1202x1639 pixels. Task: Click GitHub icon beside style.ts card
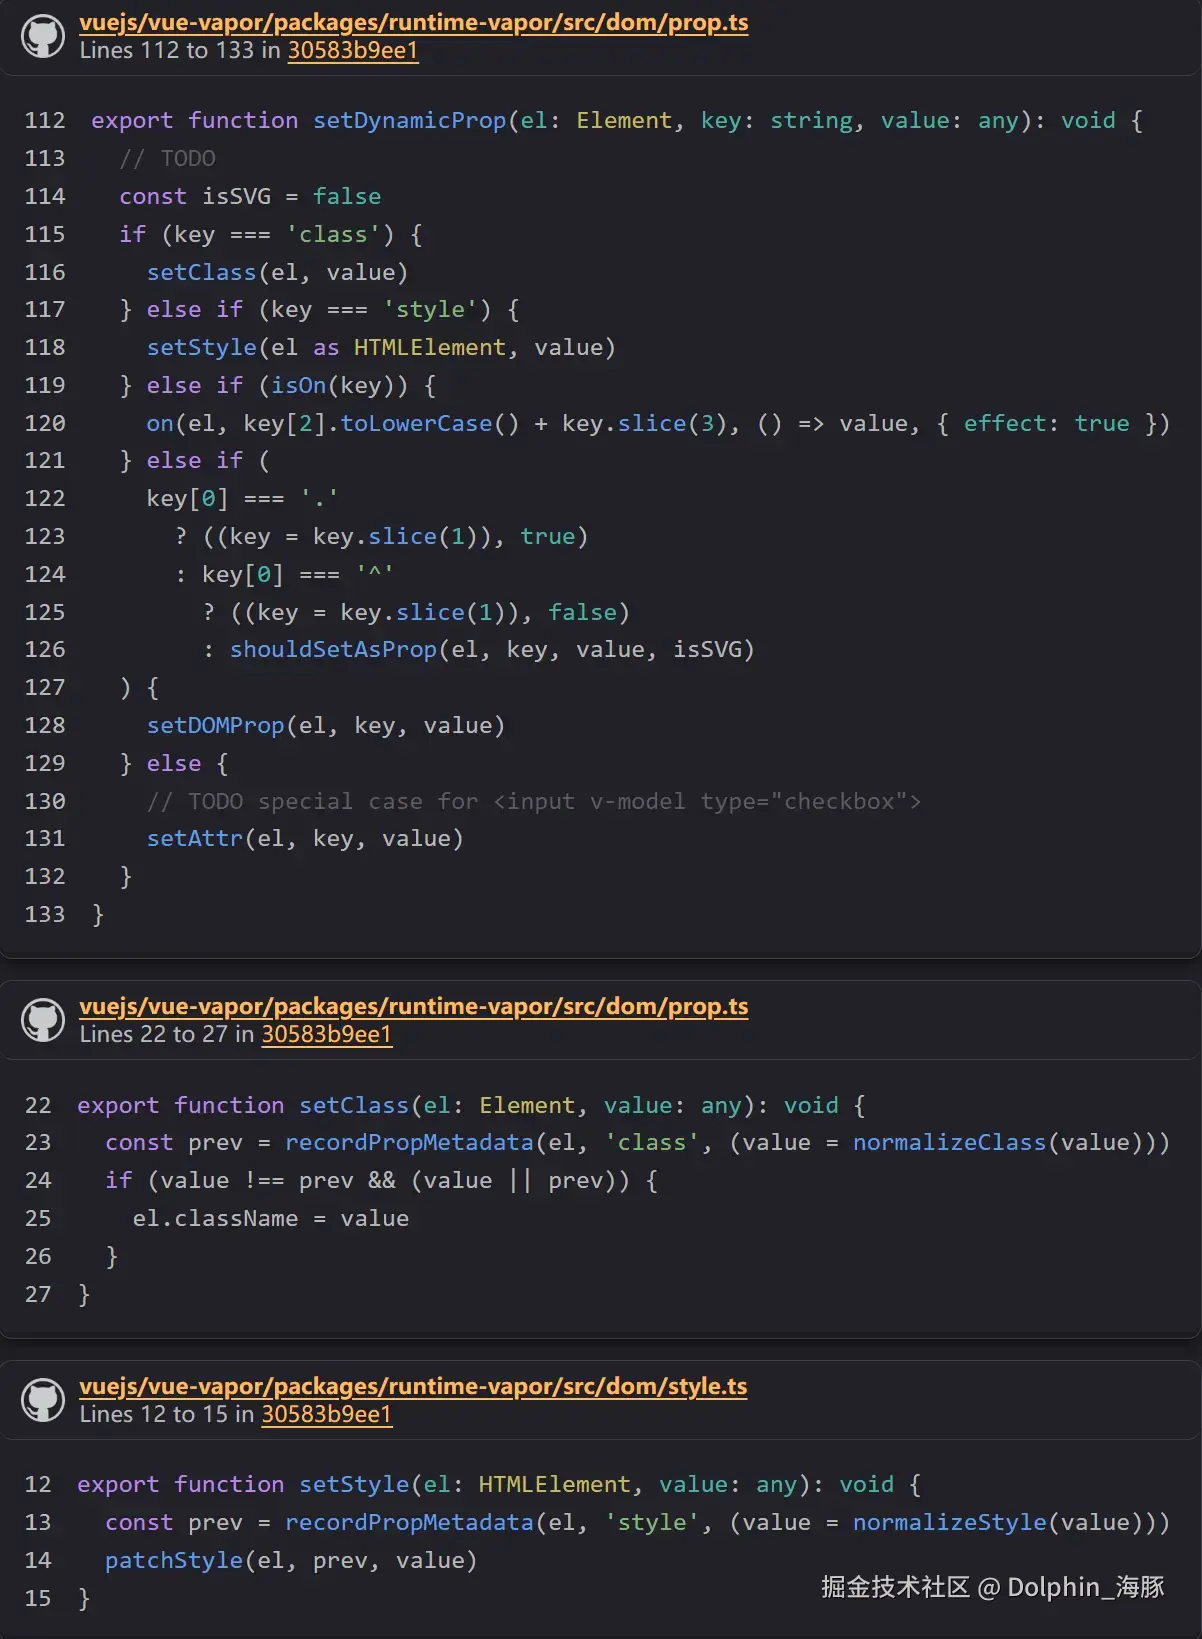[x=43, y=1400]
